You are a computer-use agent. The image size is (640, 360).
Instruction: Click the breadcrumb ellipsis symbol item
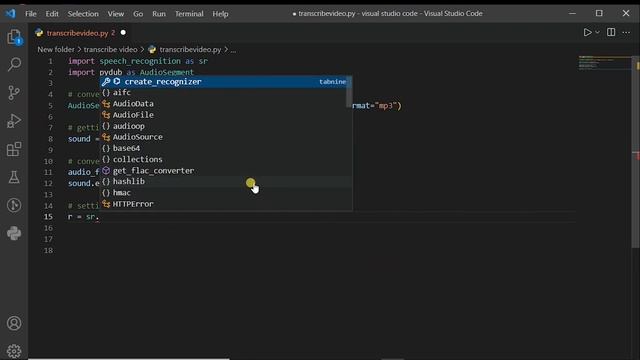click(233, 50)
